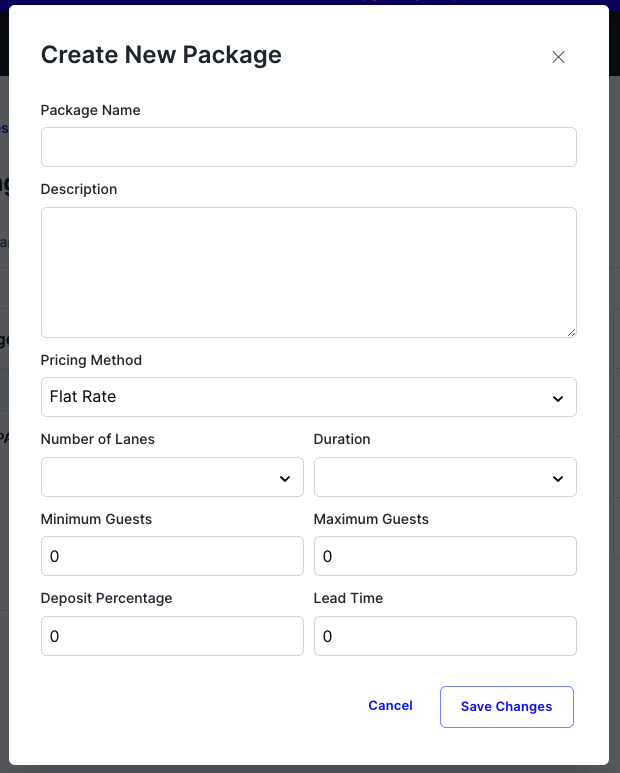Click the "Duration" label text
This screenshot has height=773, width=620.
click(342, 439)
